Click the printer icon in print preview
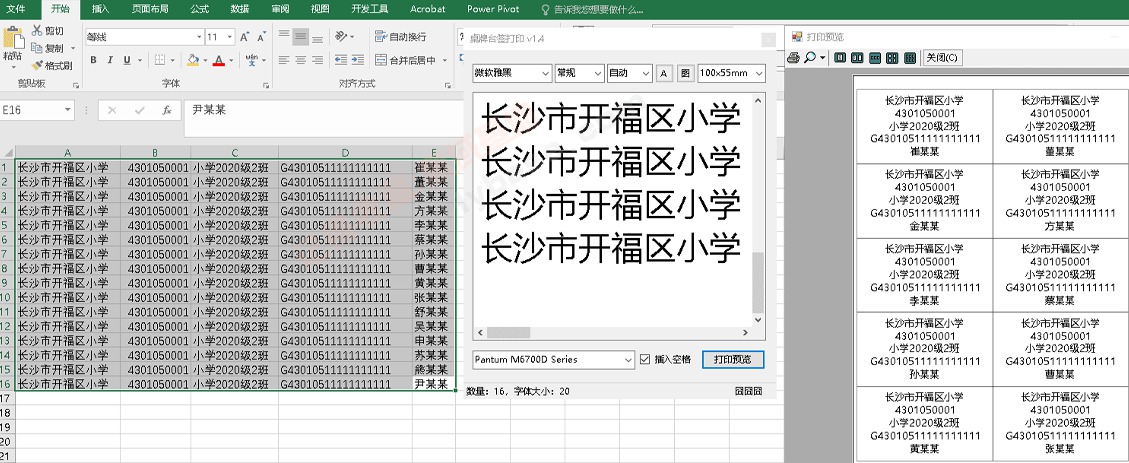Screen dimensions: 1129x463 click(794, 58)
